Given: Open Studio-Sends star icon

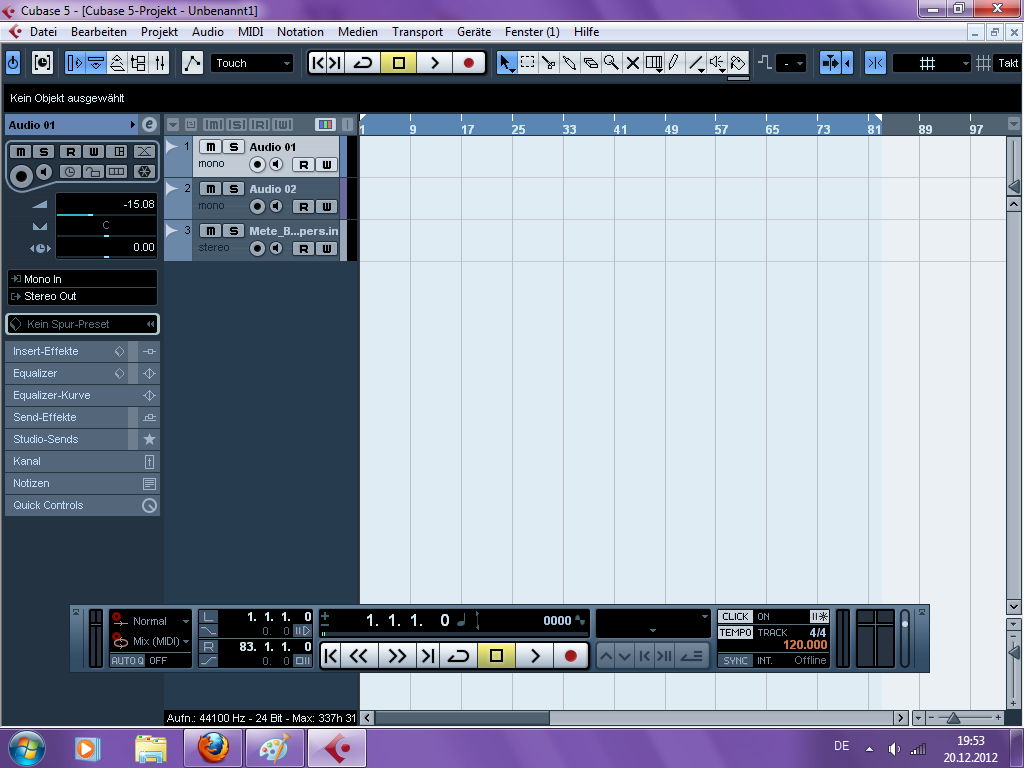Looking at the screenshot, I should pos(150,440).
